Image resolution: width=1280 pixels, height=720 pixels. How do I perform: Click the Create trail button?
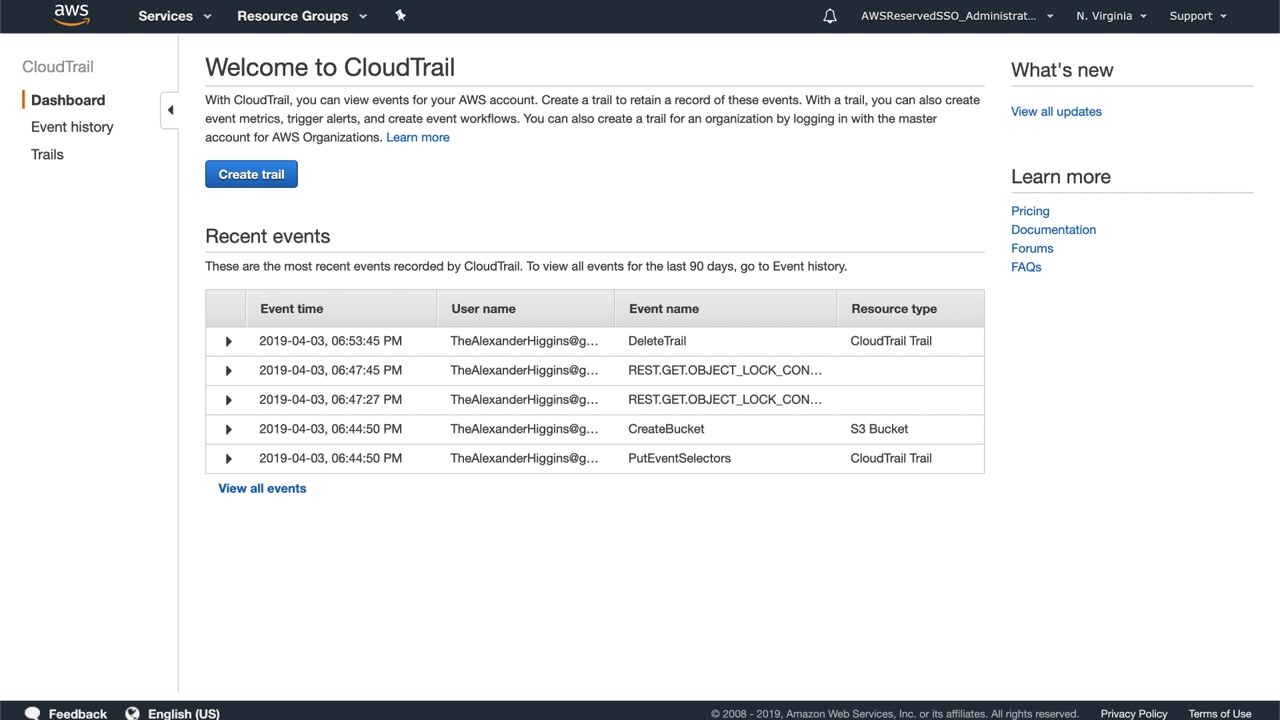251,174
